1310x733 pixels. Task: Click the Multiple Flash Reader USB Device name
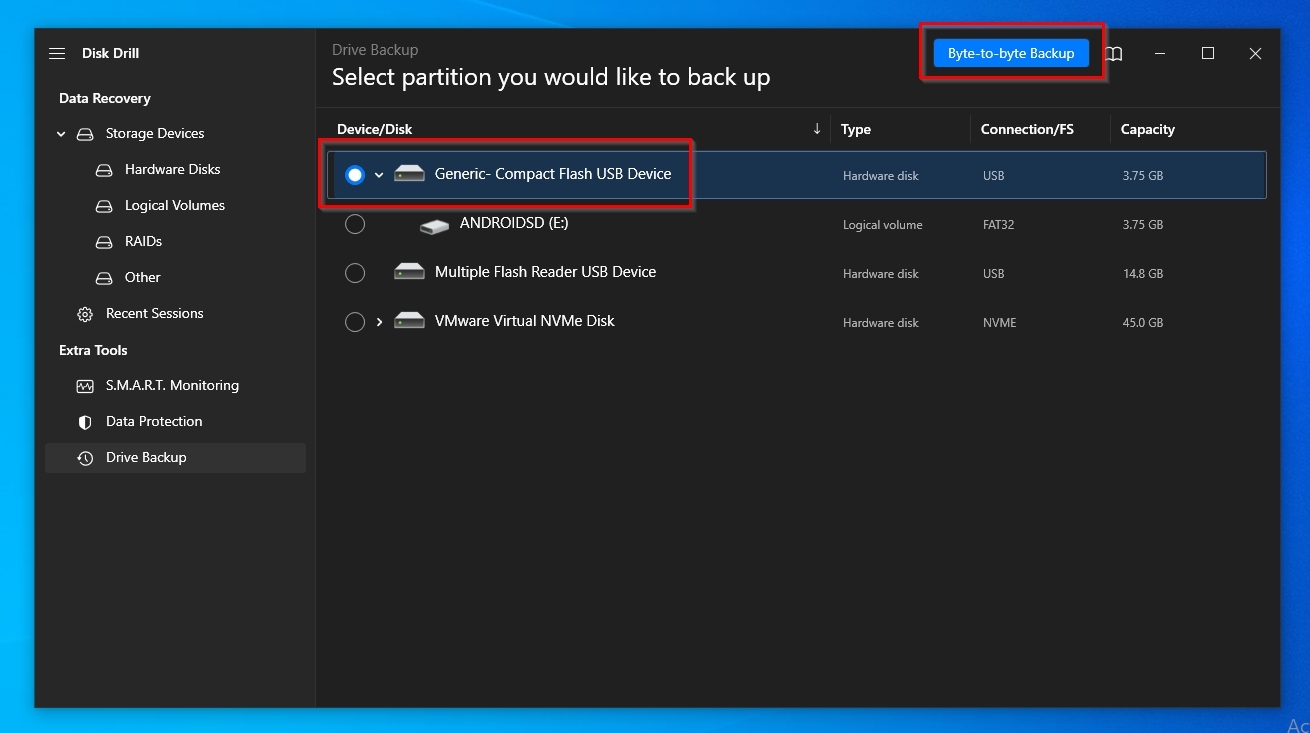click(545, 271)
